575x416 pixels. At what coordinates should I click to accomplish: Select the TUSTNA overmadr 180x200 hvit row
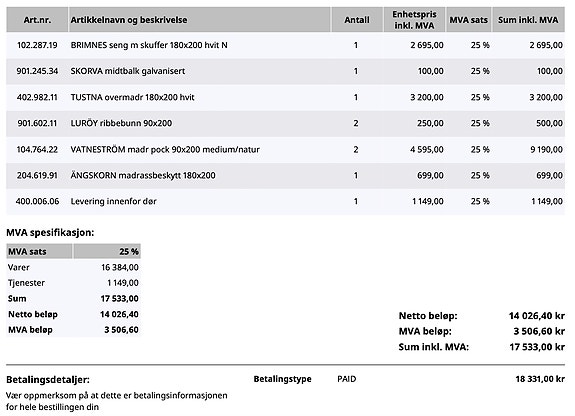285,97
